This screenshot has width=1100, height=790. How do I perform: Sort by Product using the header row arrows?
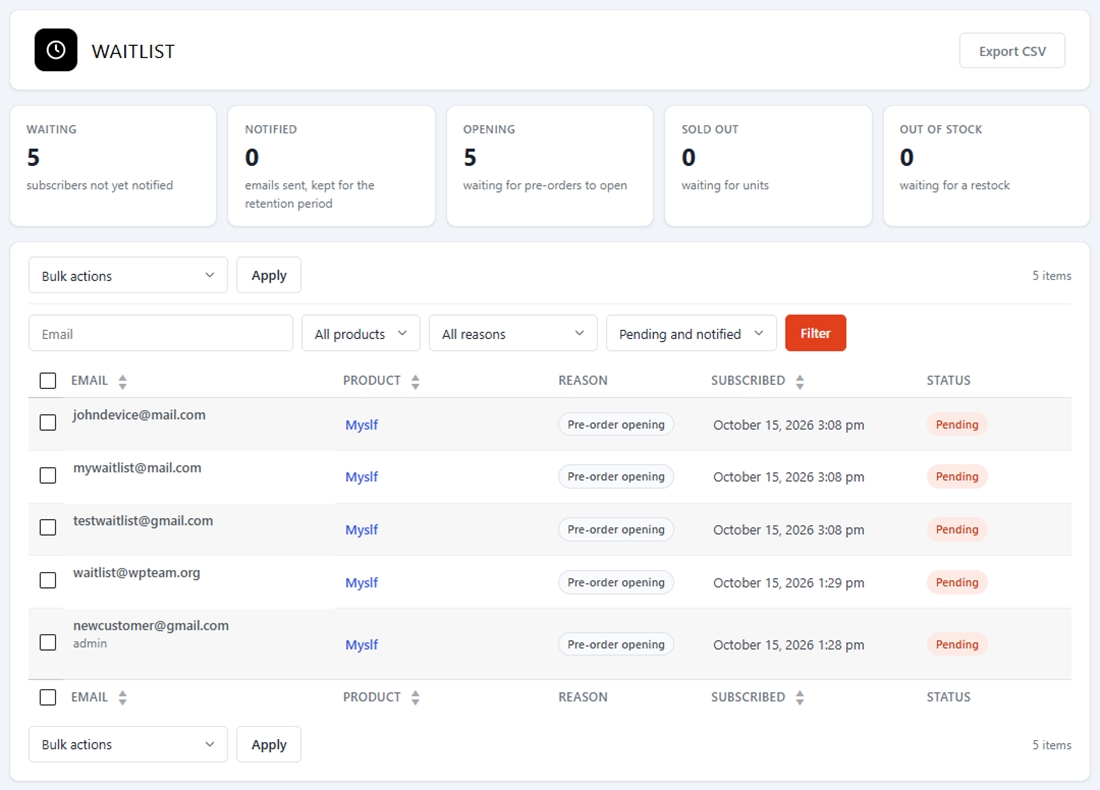pyautogui.click(x=415, y=382)
